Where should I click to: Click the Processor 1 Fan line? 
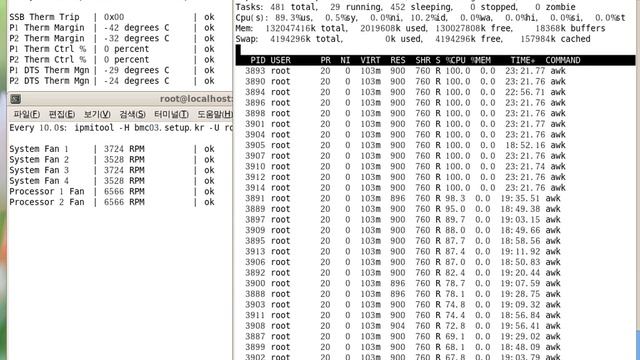112,191
